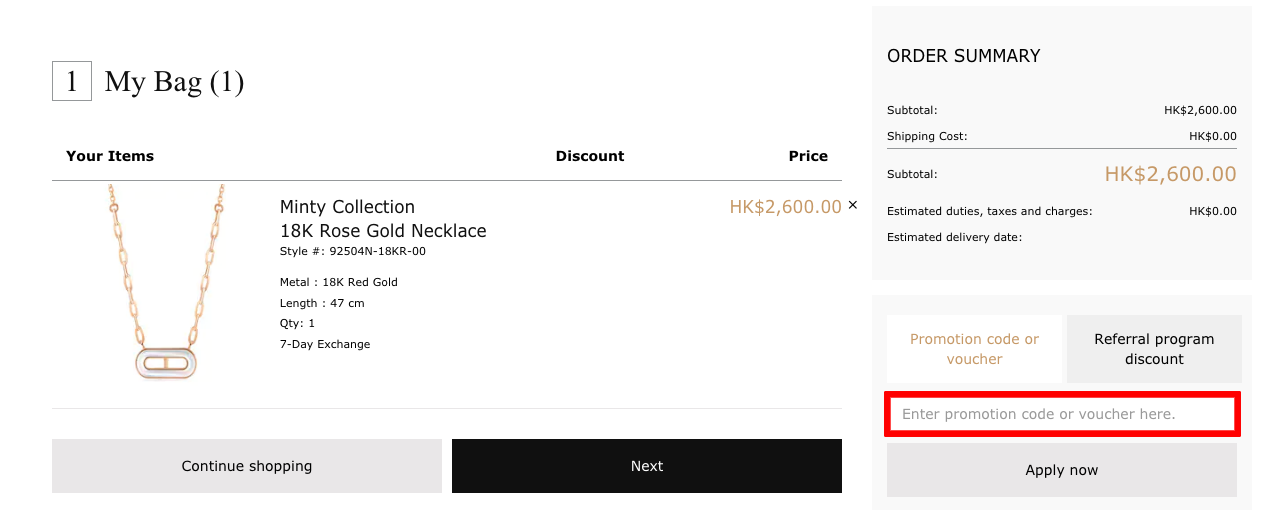Focus the promotion code input field
The height and width of the screenshot is (510, 1272).
click(x=1062, y=414)
